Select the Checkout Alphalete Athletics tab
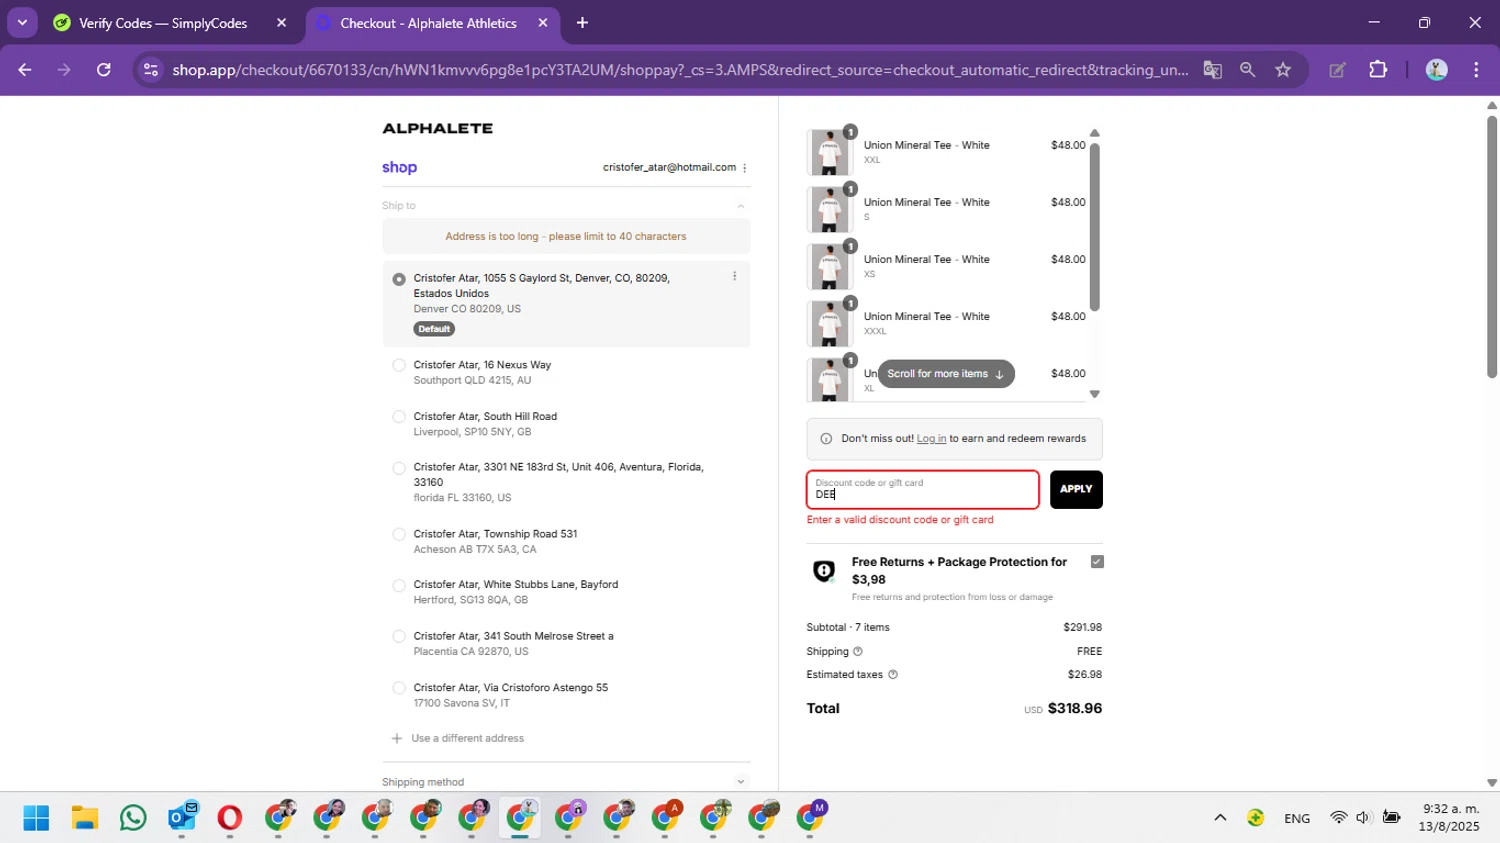The width and height of the screenshot is (1500, 843). (x=428, y=23)
